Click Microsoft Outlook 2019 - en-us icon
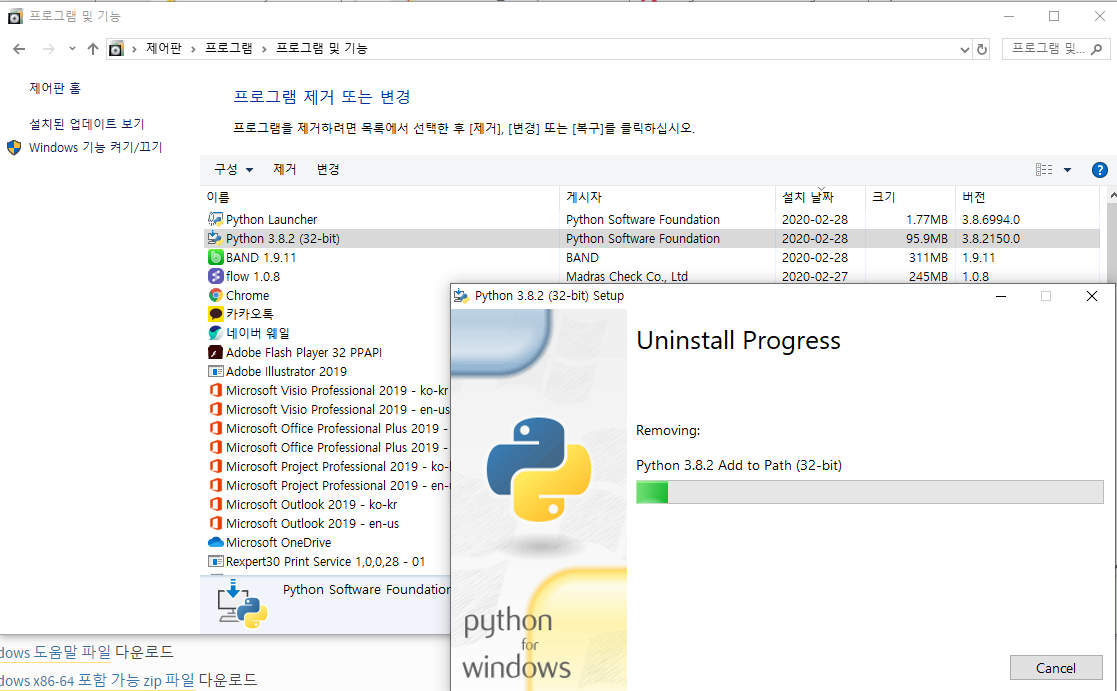The width and height of the screenshot is (1117, 691). 215,523
